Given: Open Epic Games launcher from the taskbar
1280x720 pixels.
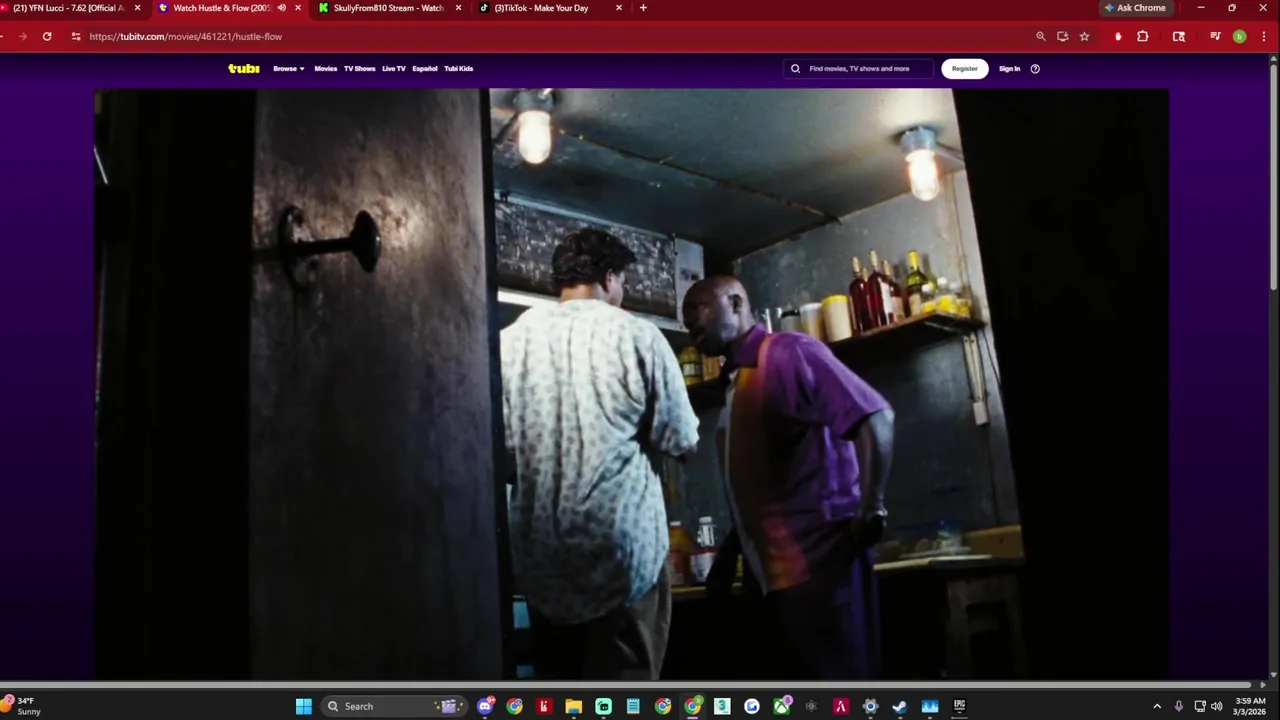Looking at the screenshot, I should tap(959, 706).
